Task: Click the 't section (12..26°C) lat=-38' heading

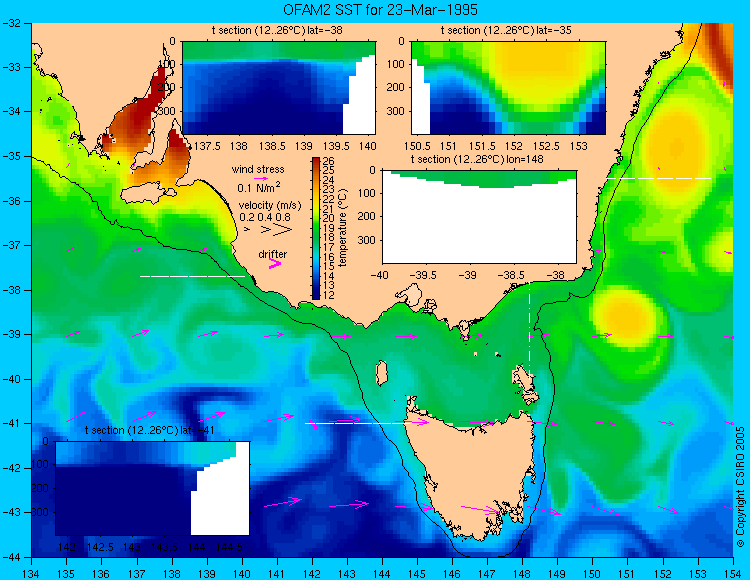Action: pos(277,31)
